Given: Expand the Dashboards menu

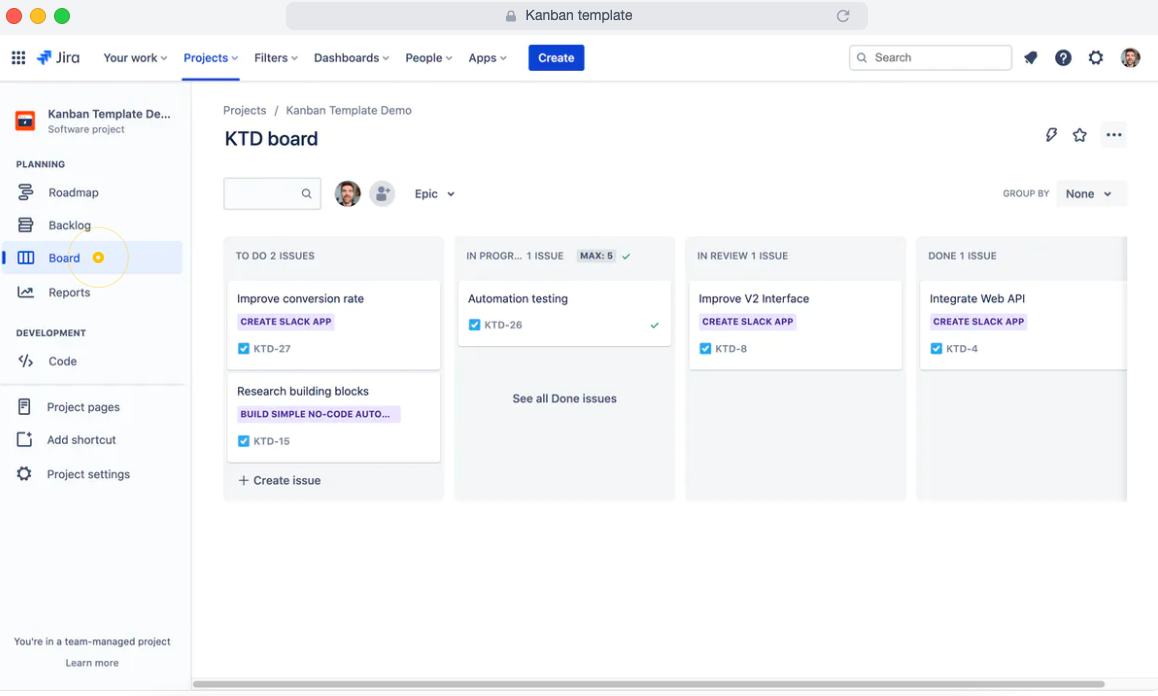Looking at the screenshot, I should tap(351, 58).
